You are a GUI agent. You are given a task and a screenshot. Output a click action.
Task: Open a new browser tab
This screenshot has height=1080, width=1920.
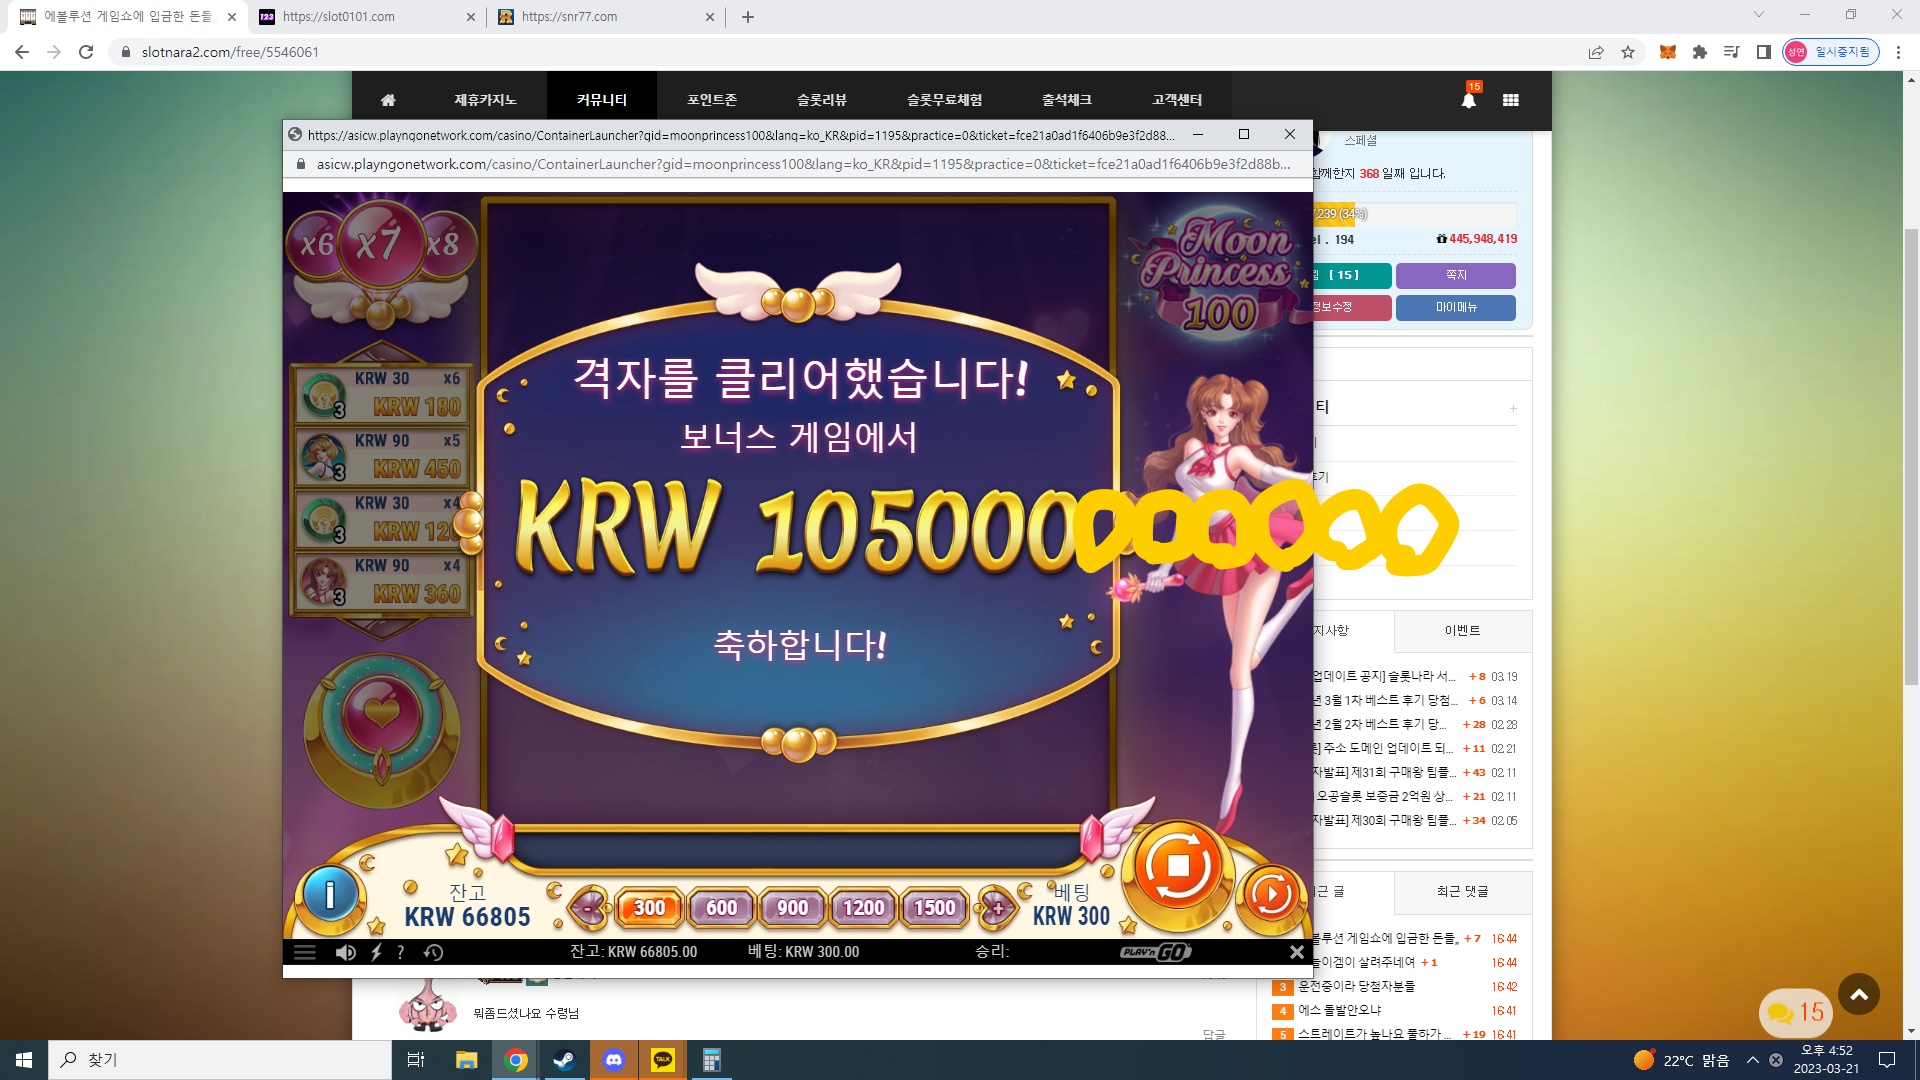point(748,17)
